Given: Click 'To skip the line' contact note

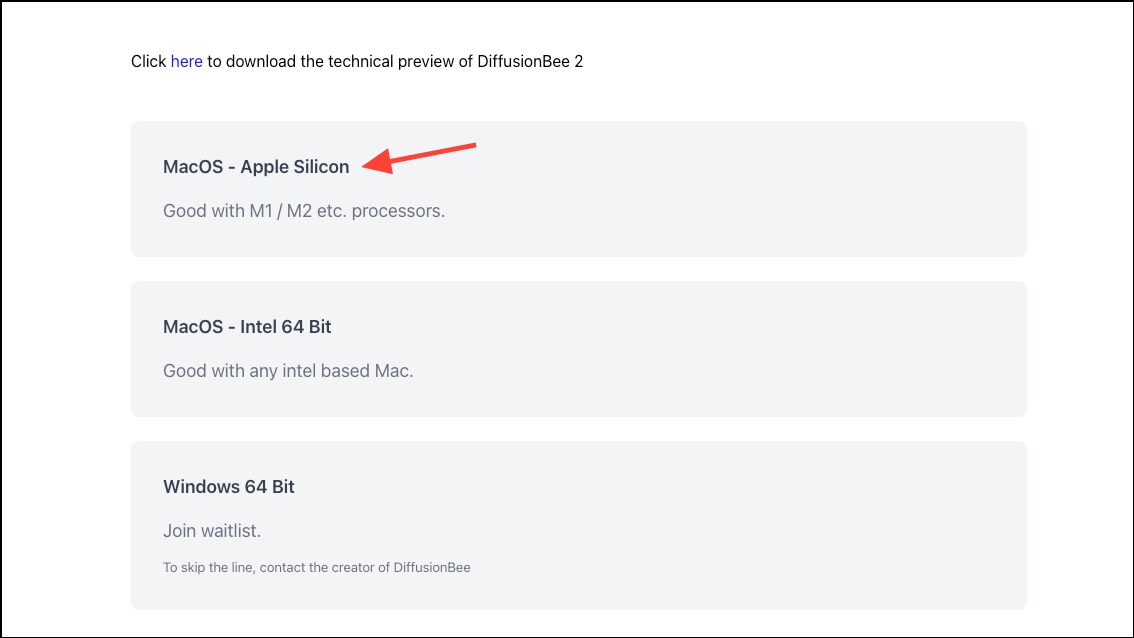Looking at the screenshot, I should [x=317, y=568].
